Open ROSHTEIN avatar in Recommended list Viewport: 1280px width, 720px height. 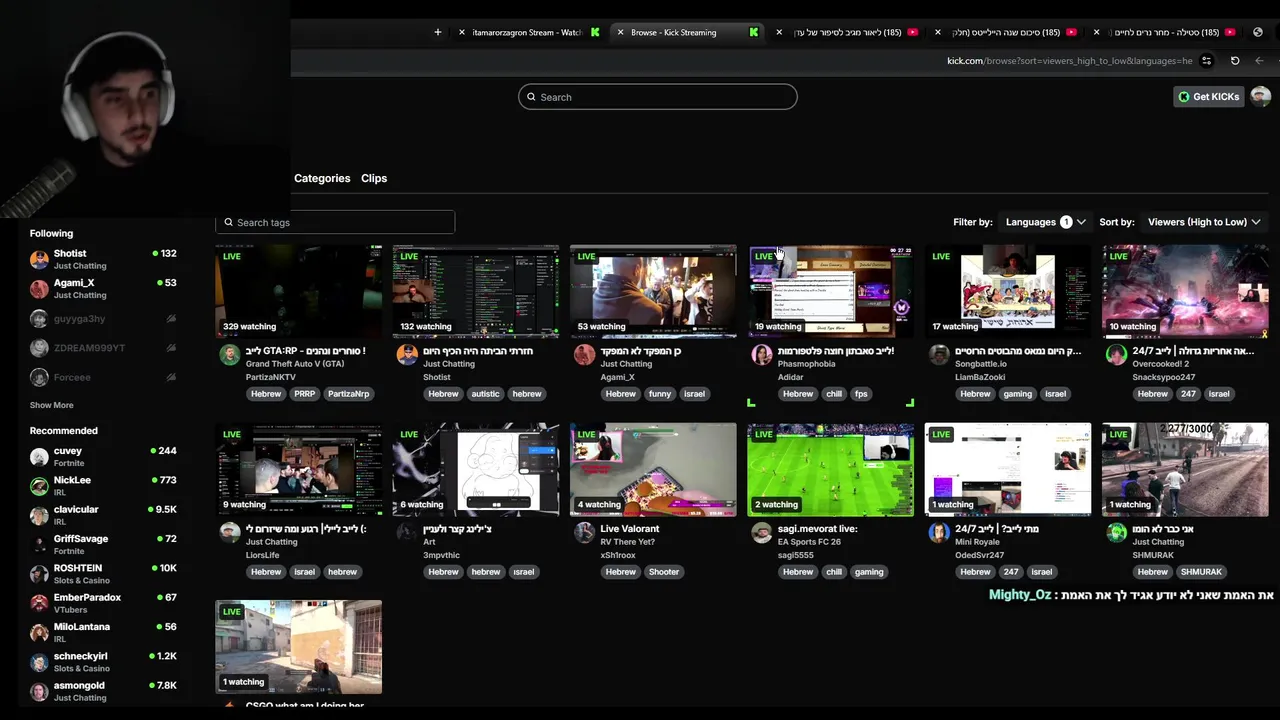pos(39,574)
